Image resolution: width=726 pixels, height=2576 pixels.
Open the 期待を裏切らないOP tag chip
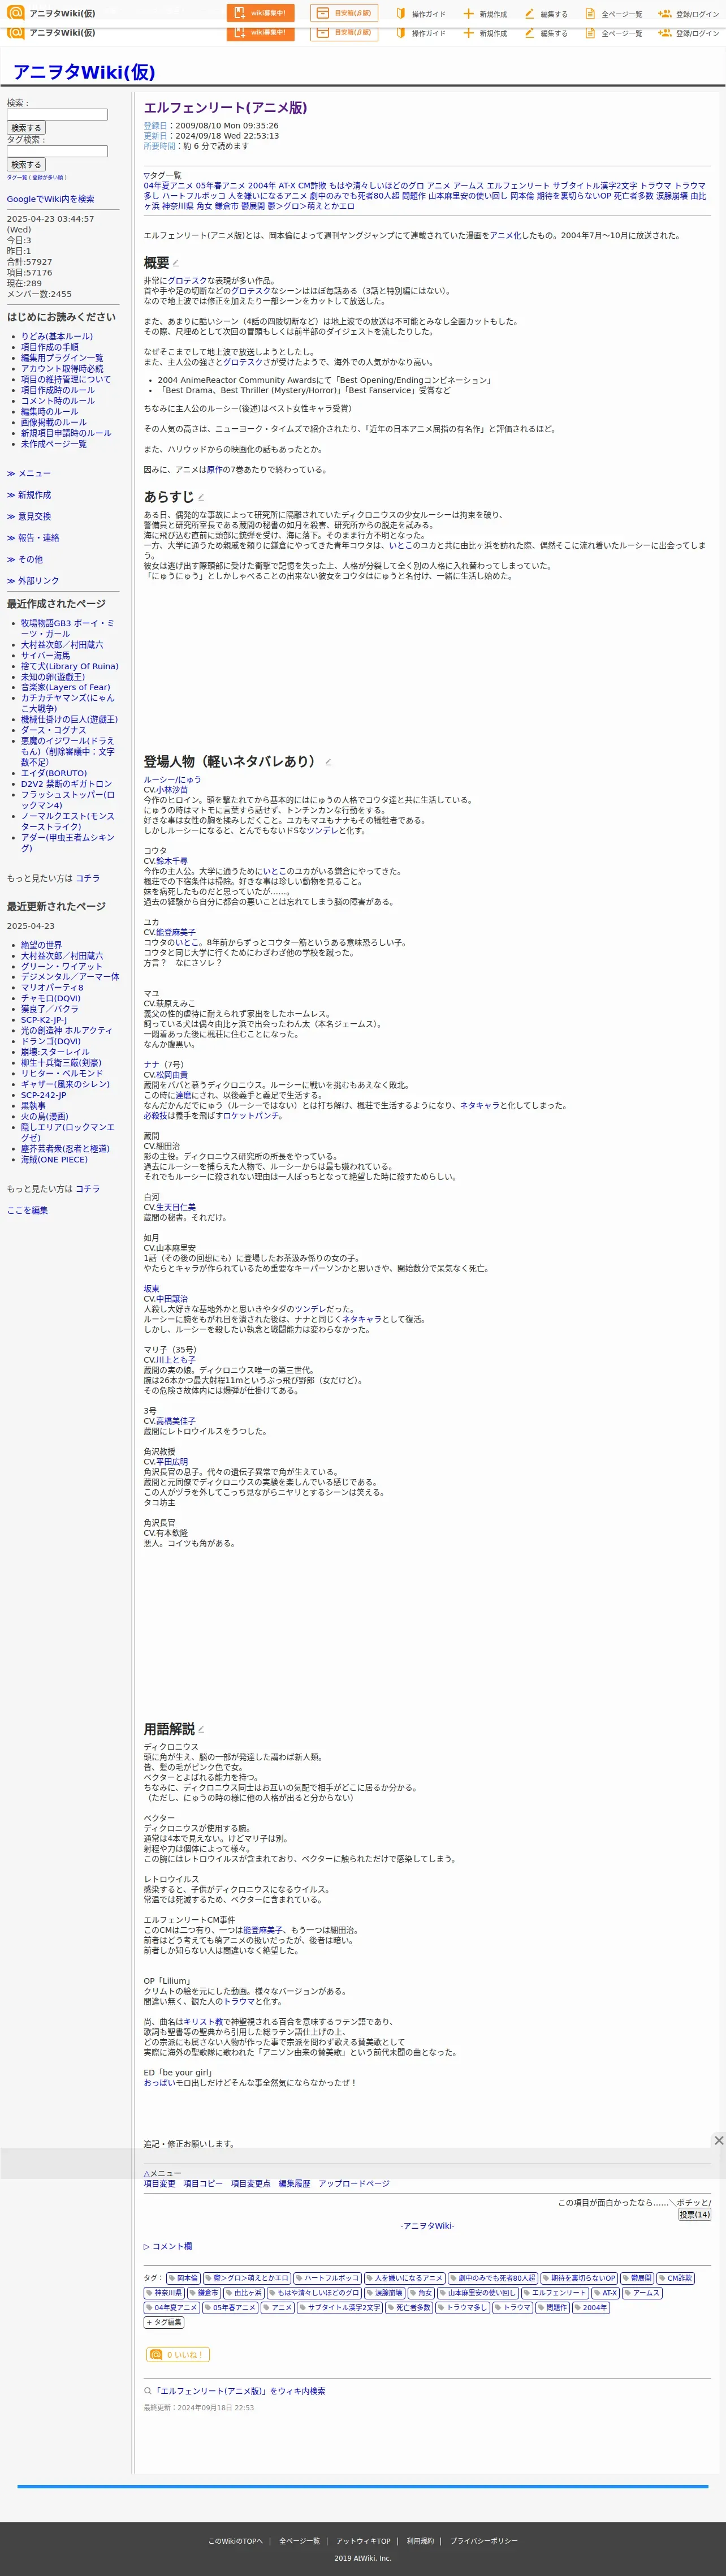tap(579, 2278)
